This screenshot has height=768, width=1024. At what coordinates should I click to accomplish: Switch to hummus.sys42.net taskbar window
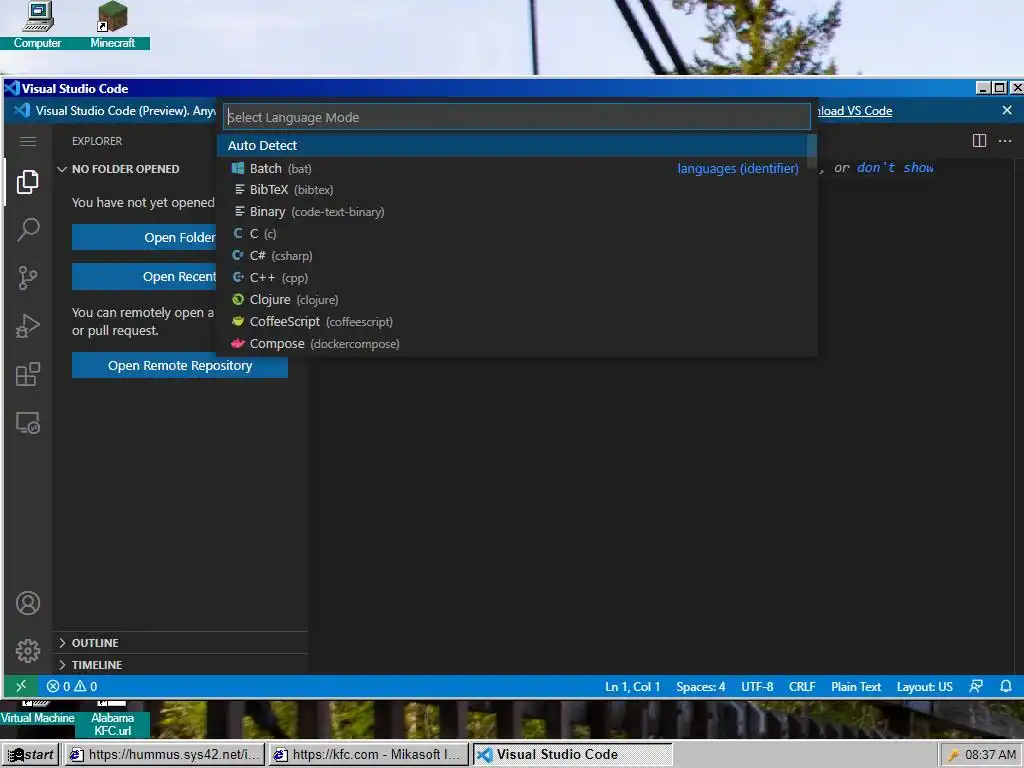164,754
